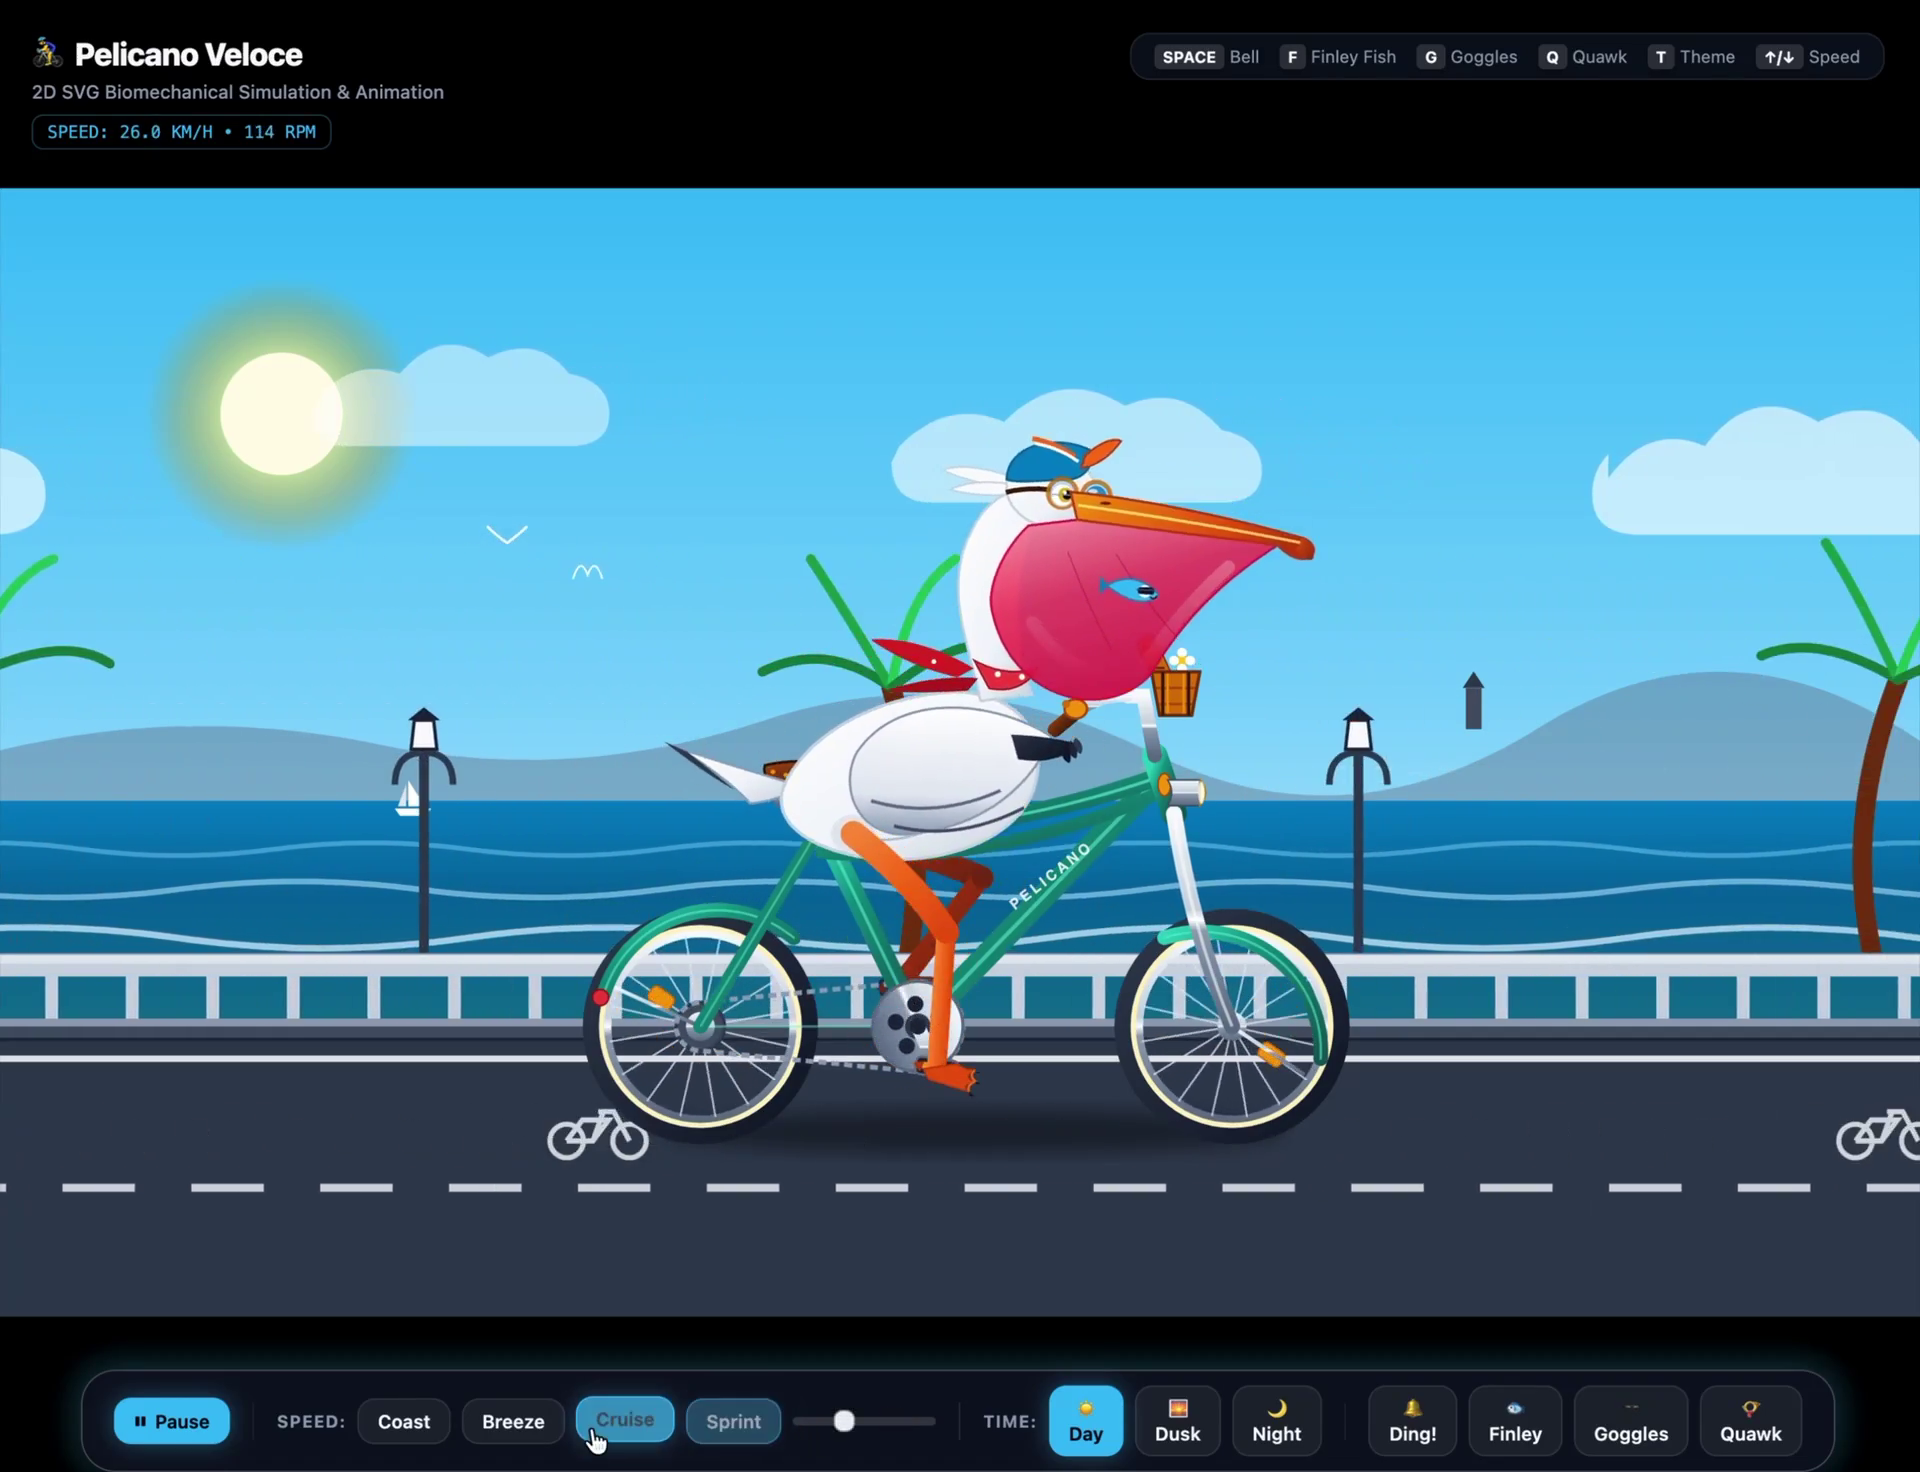Select the Coast speed preset

point(404,1421)
